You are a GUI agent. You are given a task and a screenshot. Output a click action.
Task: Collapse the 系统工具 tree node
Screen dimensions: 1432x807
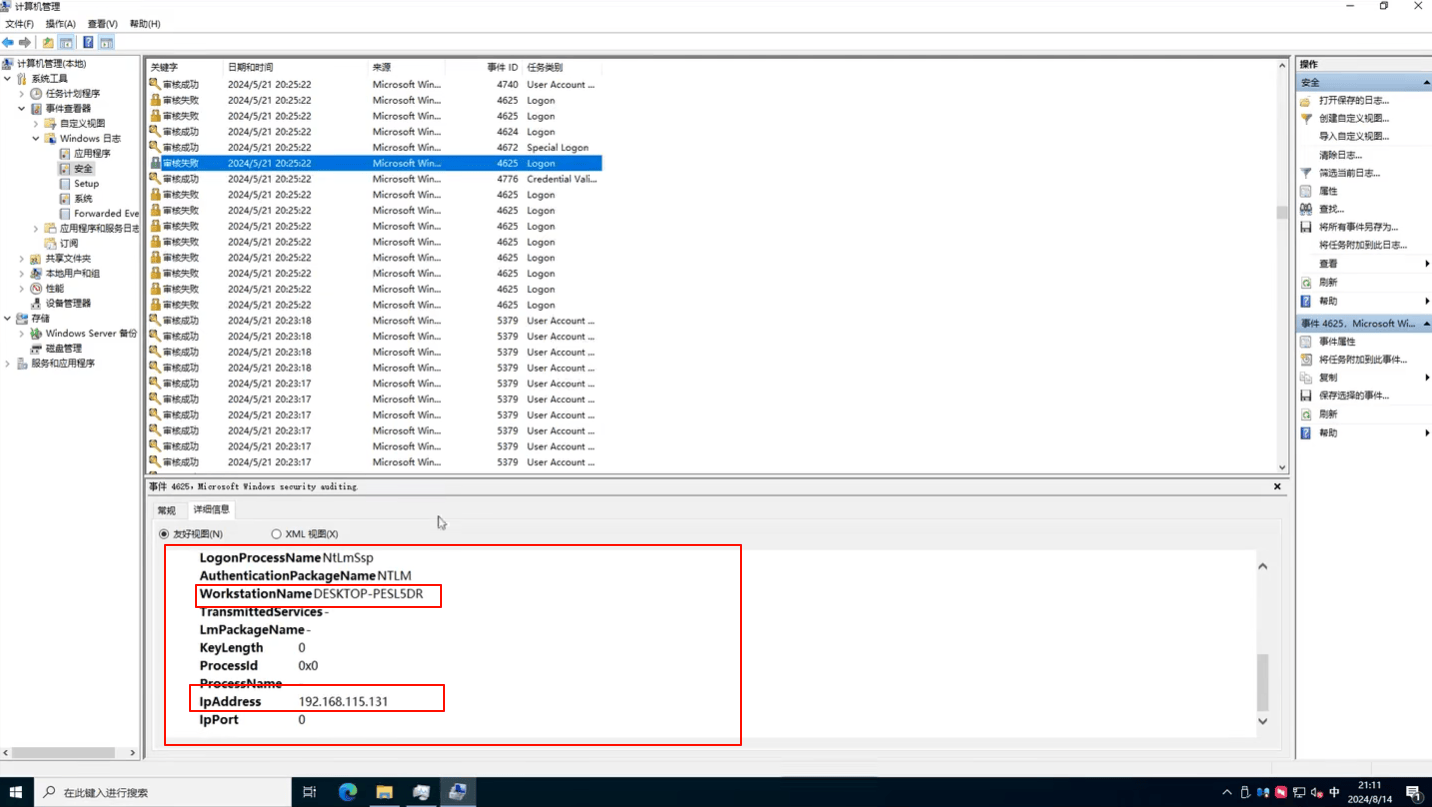pos(7,79)
